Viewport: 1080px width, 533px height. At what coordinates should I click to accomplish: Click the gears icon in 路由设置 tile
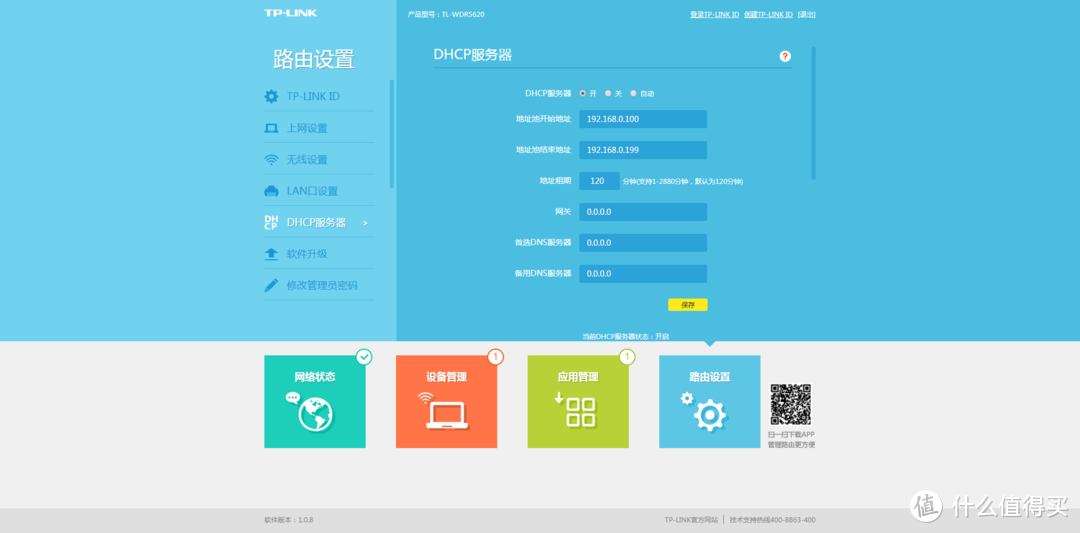pyautogui.click(x=704, y=412)
